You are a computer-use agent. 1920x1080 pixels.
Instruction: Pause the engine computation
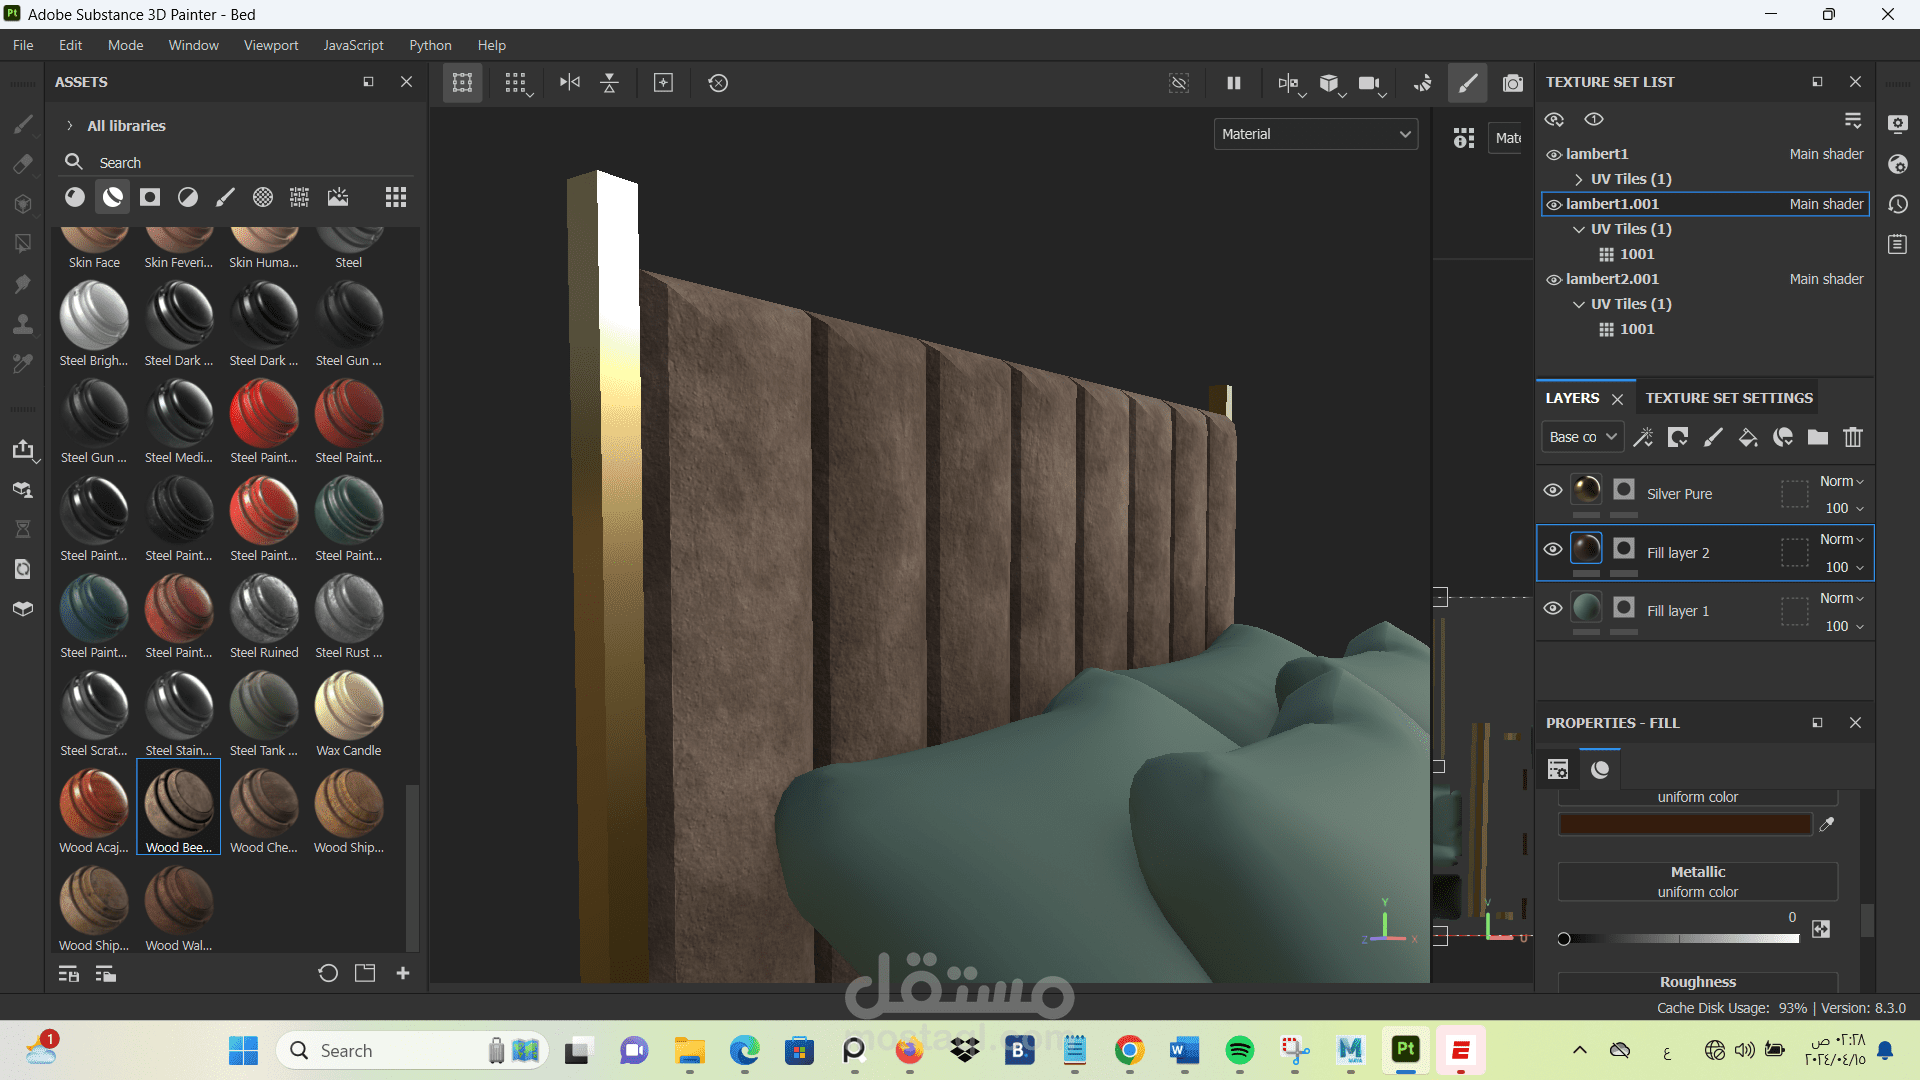click(x=1233, y=83)
